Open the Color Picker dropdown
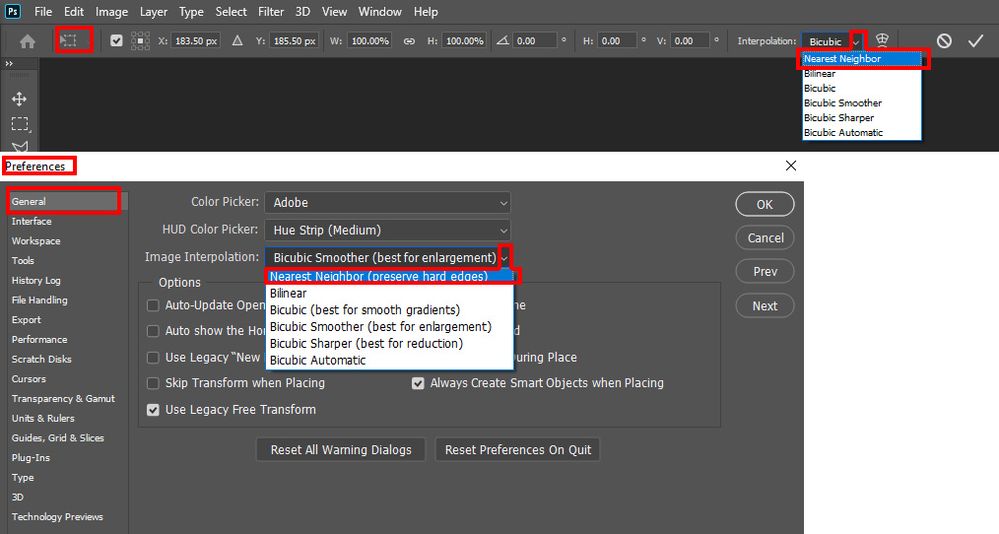 pyautogui.click(x=387, y=203)
